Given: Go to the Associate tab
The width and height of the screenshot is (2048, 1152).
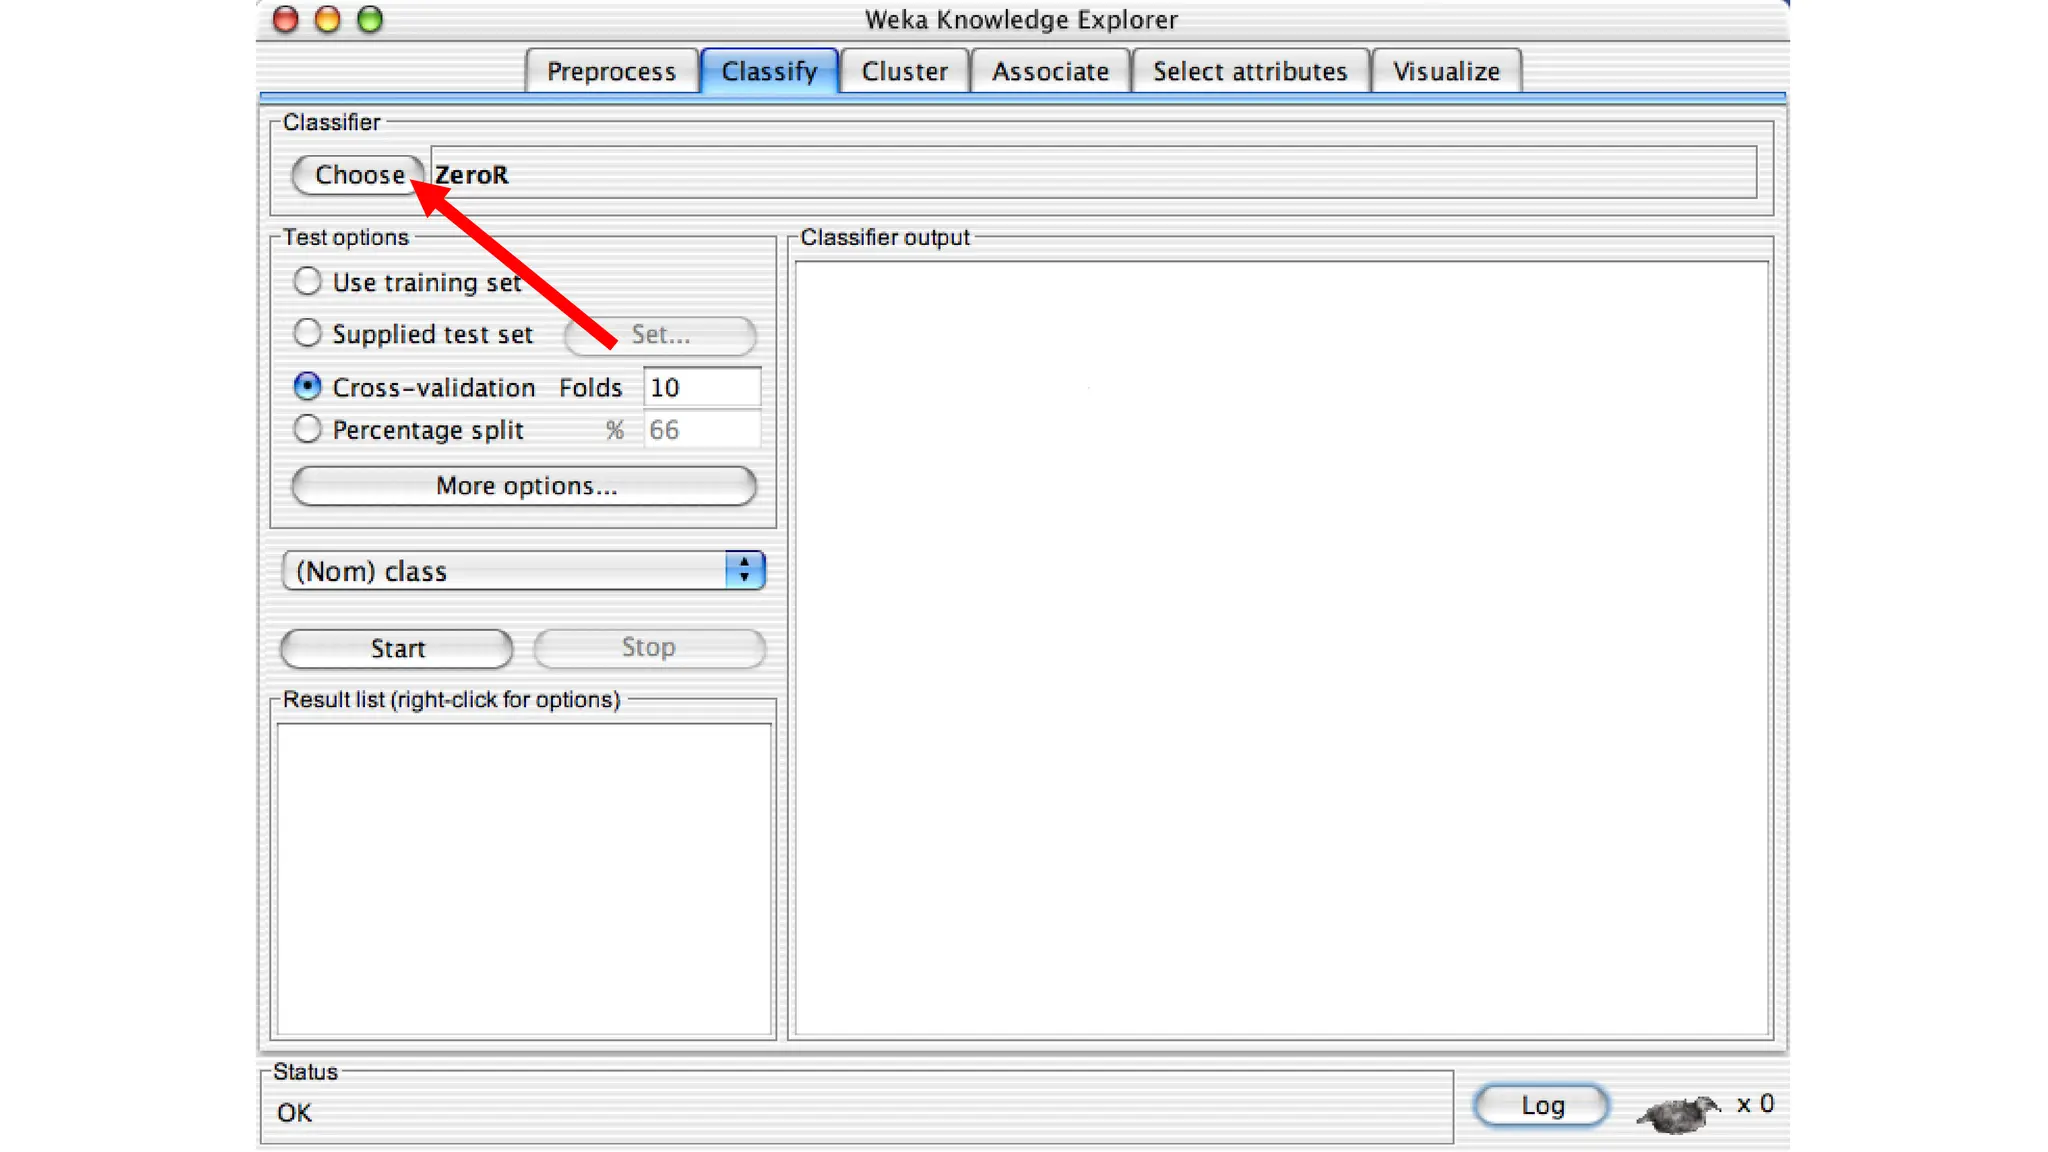Looking at the screenshot, I should [x=1050, y=72].
